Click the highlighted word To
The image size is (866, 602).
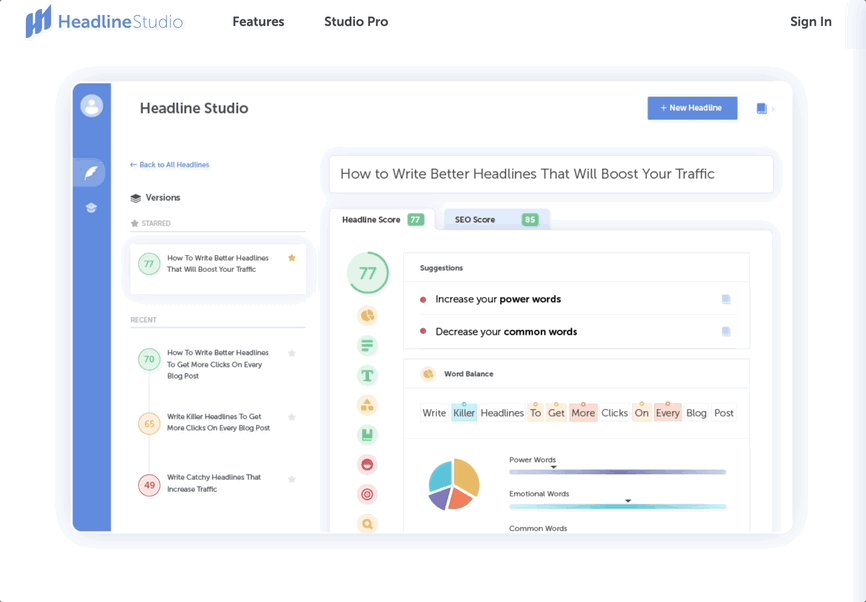coord(536,413)
